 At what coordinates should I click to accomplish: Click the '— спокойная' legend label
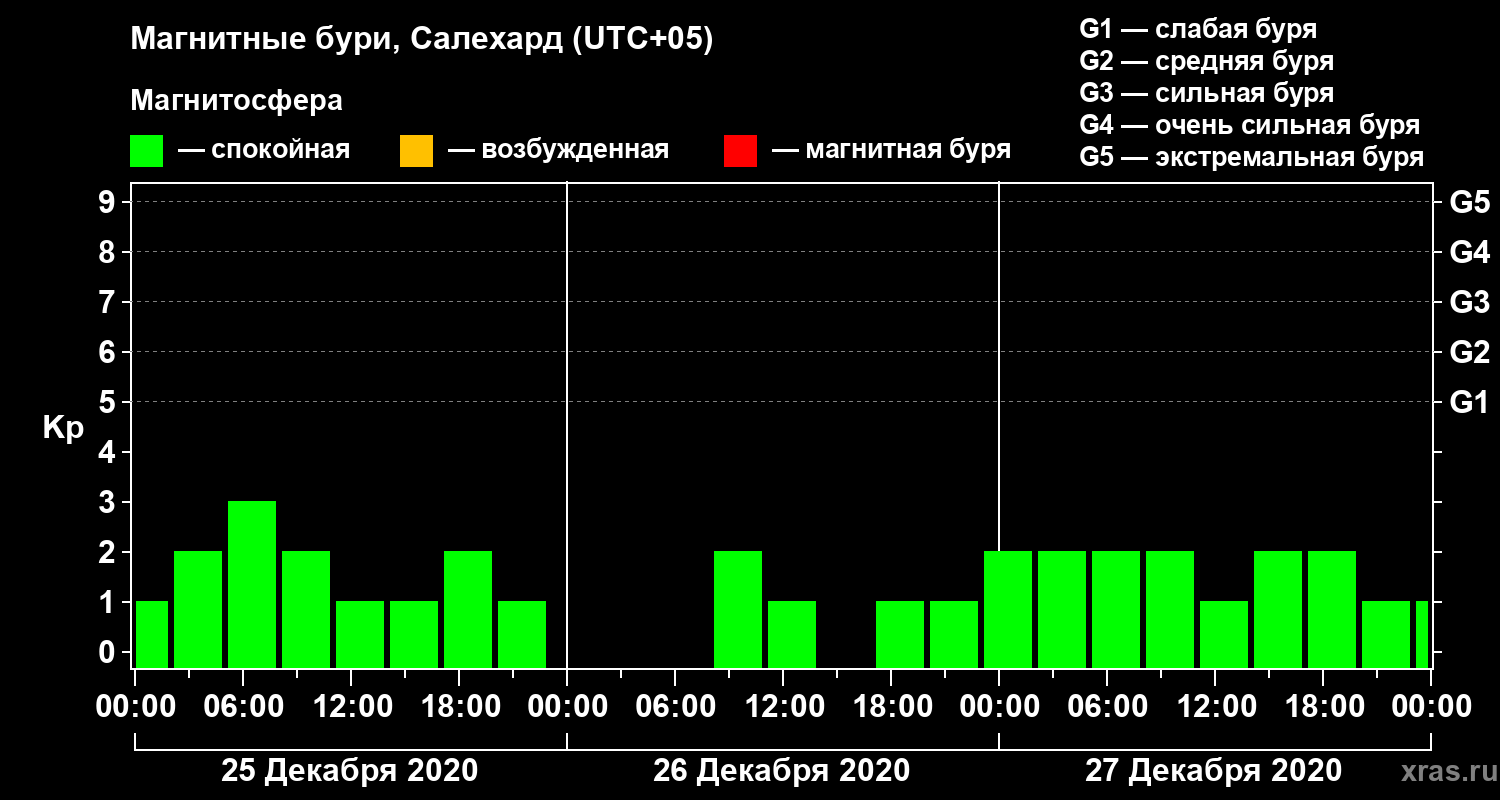point(263,150)
